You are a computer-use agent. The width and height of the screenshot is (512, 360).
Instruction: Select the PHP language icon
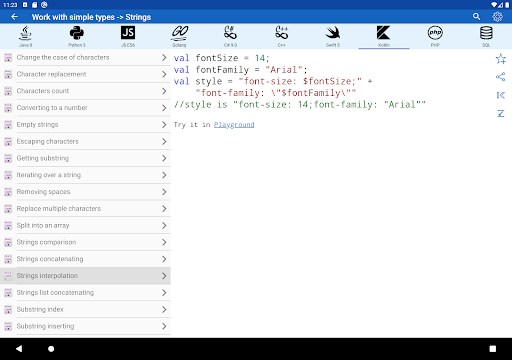[435, 33]
